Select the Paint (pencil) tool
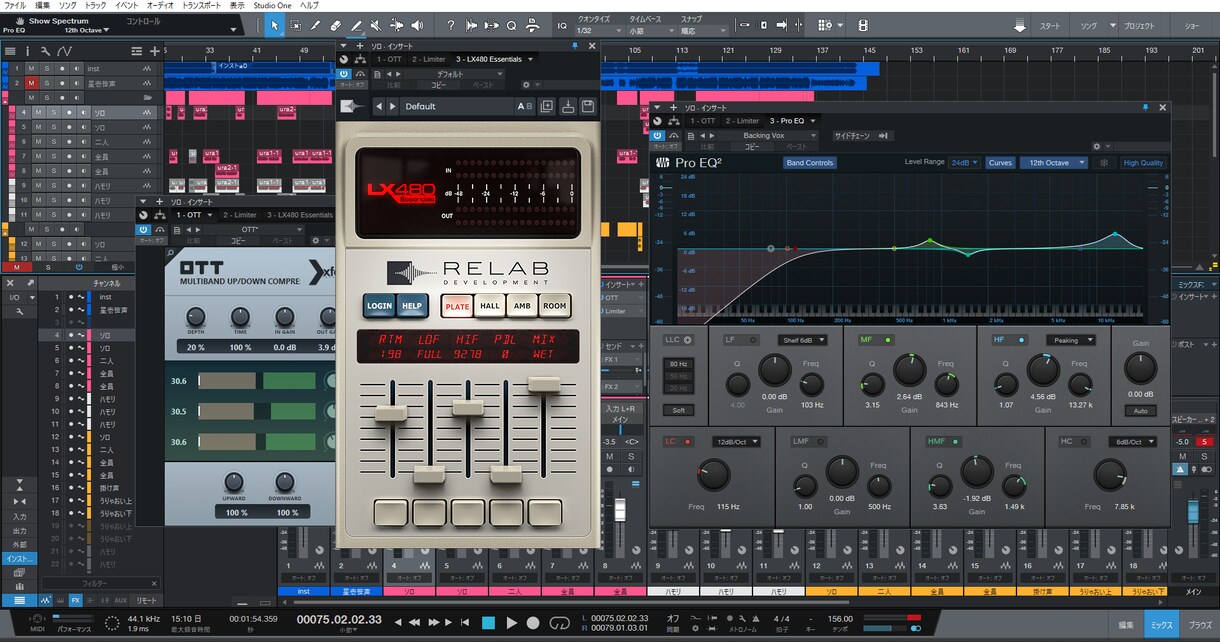 pyautogui.click(x=357, y=25)
